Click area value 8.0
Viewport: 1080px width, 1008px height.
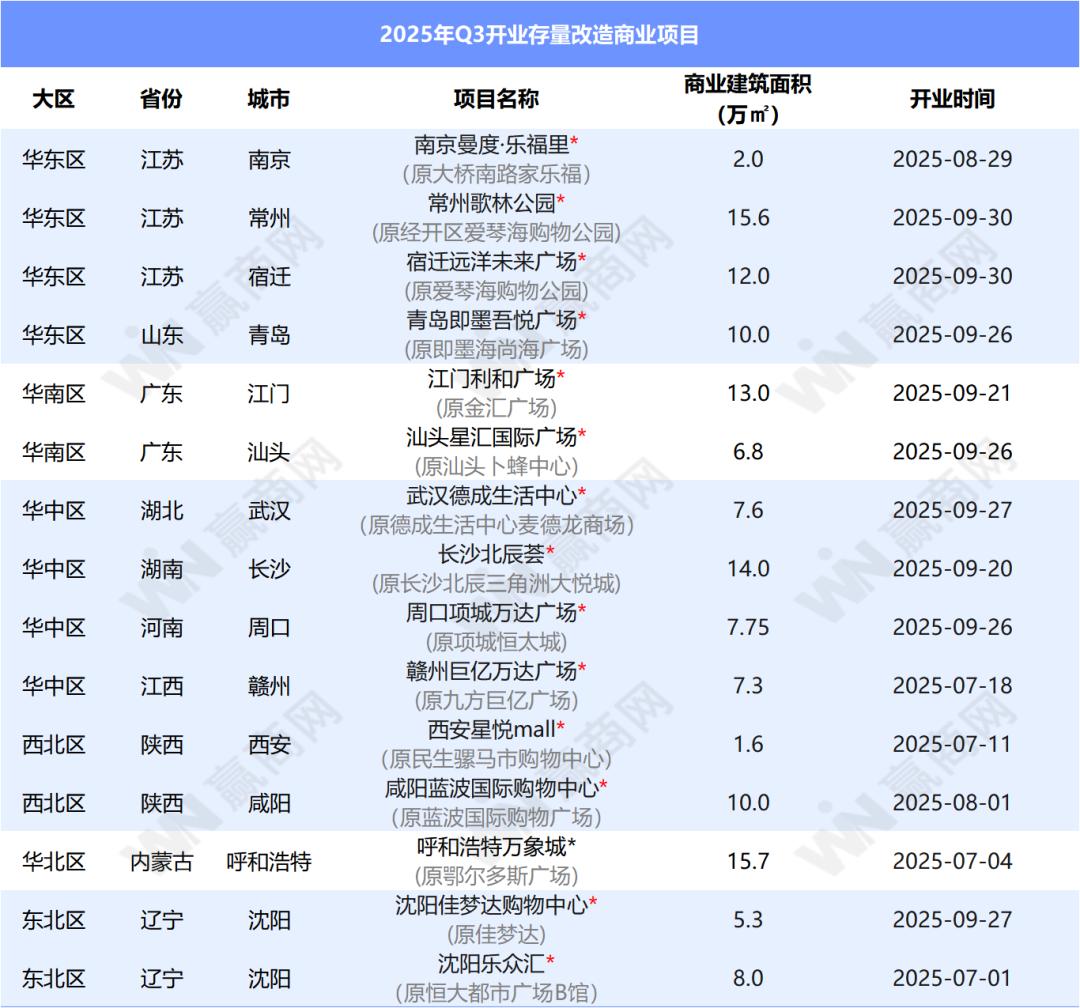748,979
